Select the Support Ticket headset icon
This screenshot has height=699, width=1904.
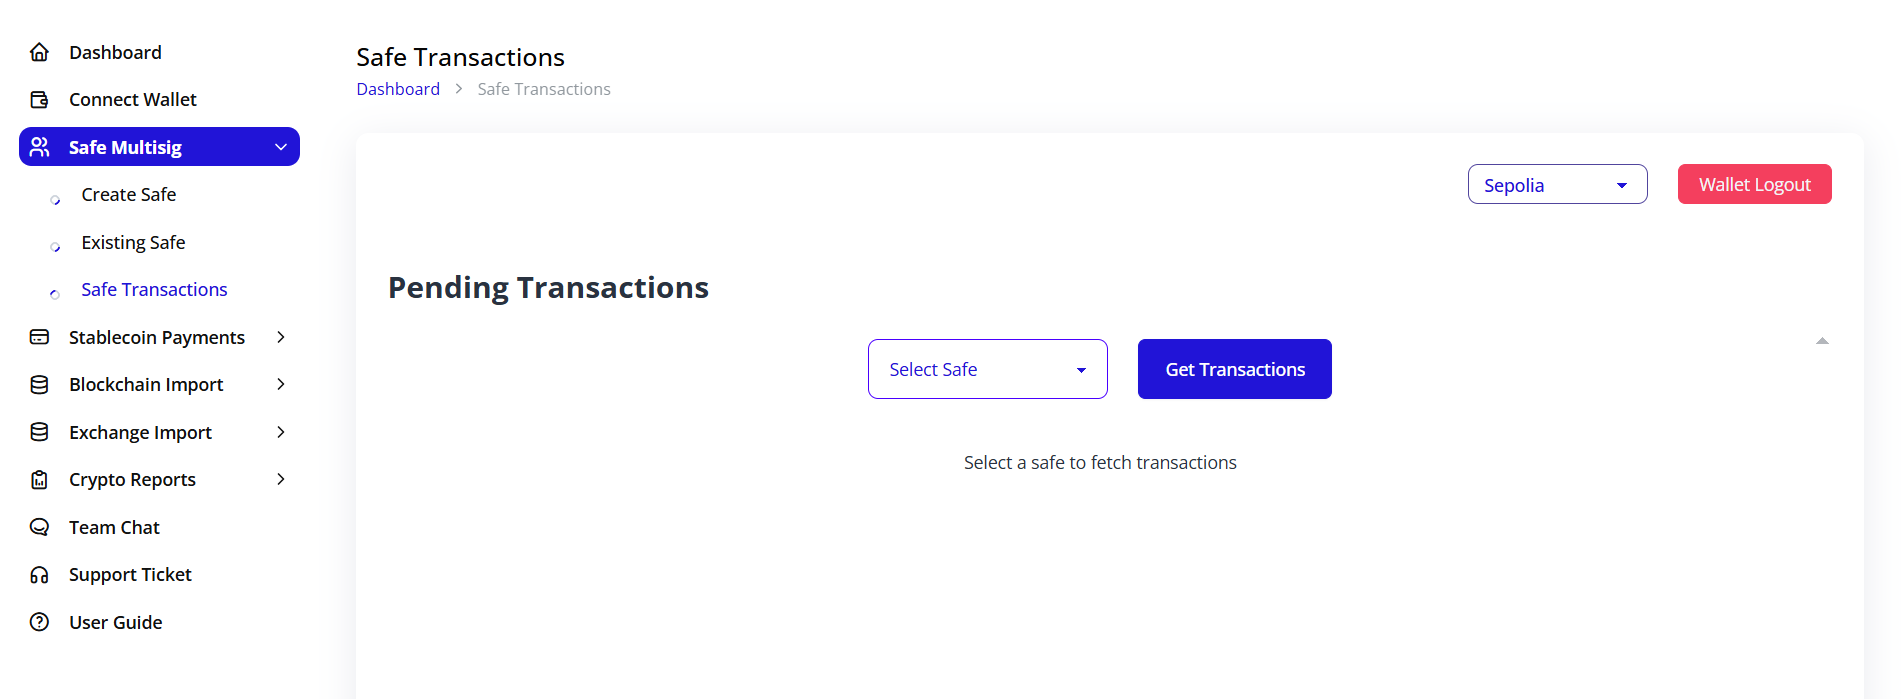[39, 574]
